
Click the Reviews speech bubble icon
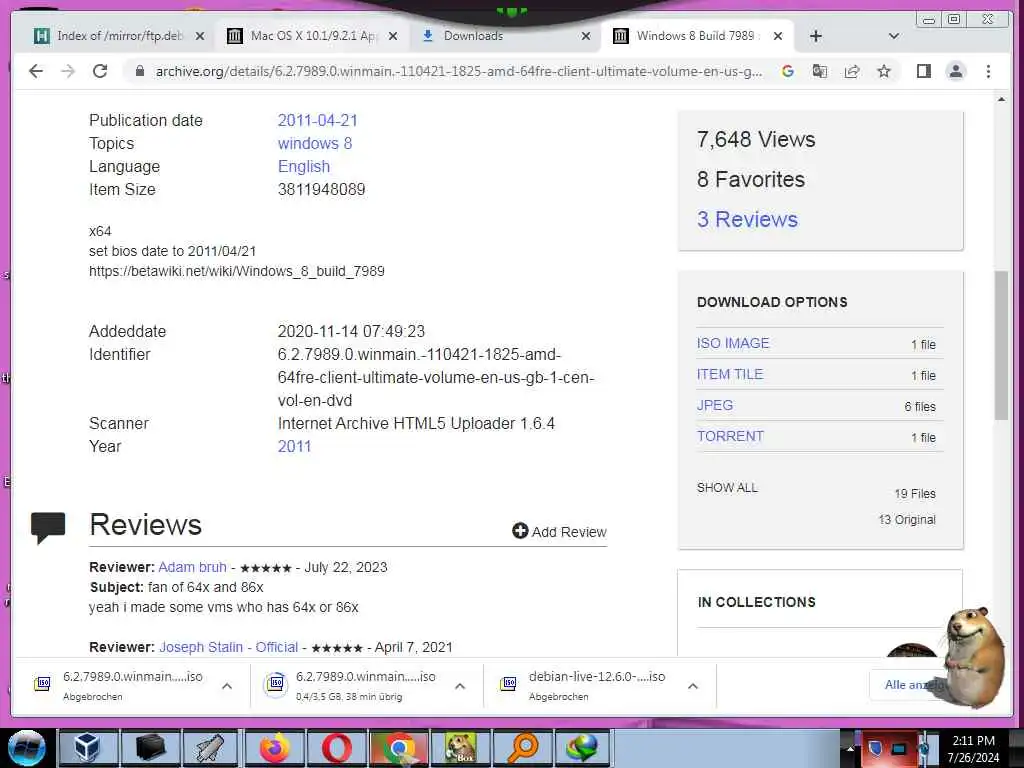pyautogui.click(x=48, y=527)
